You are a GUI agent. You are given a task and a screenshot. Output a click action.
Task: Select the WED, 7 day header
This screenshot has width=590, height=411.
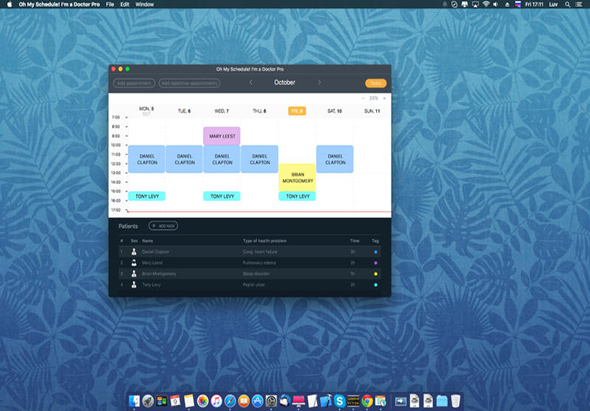click(221, 111)
